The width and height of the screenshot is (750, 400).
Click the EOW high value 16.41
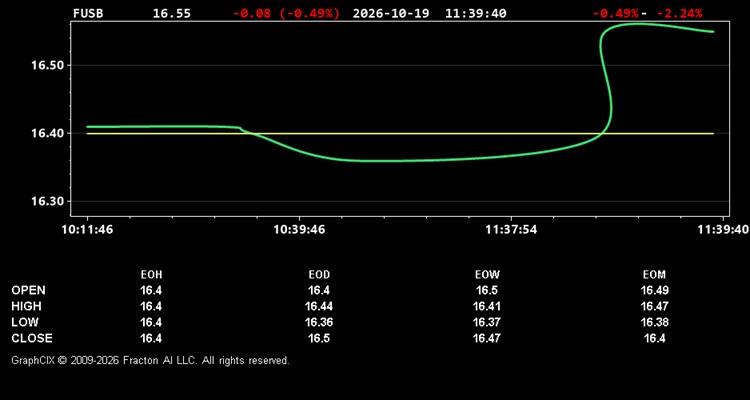click(487, 306)
